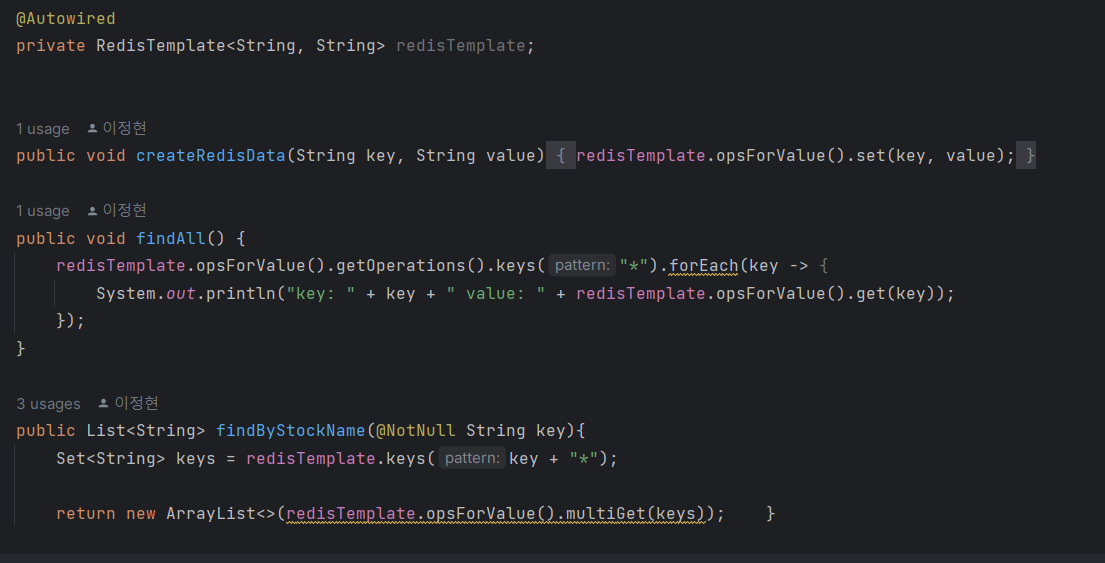Image resolution: width=1105 pixels, height=563 pixels.
Task: Click the @NotNull annotation in findByStockName
Action: click(416, 431)
